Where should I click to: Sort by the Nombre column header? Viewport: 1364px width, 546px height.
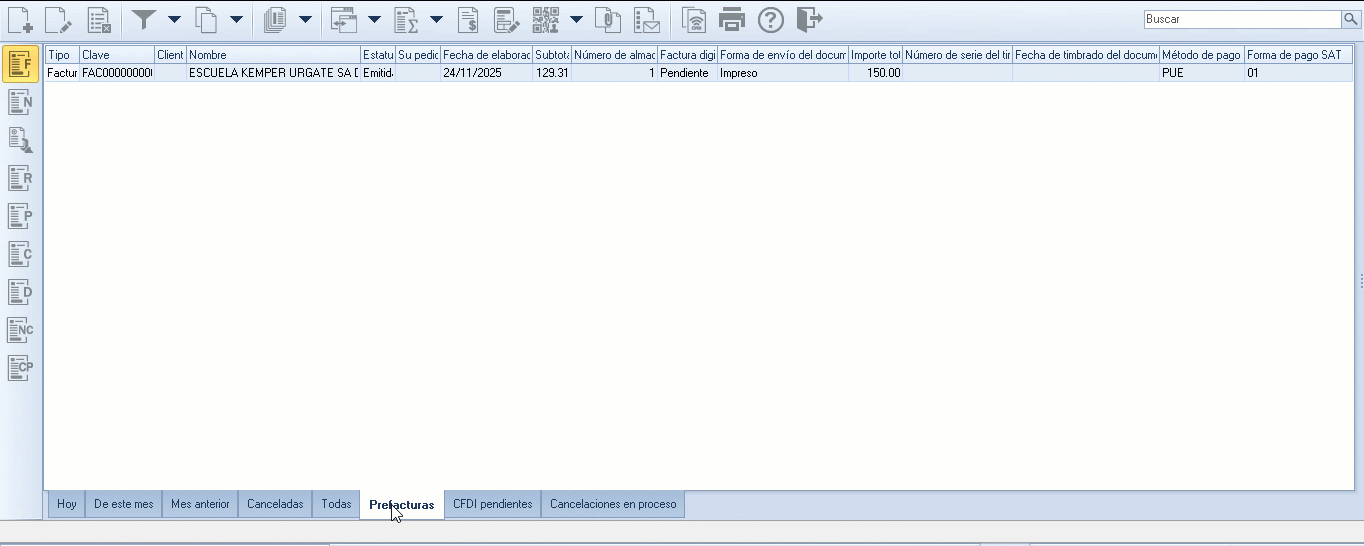[272, 55]
